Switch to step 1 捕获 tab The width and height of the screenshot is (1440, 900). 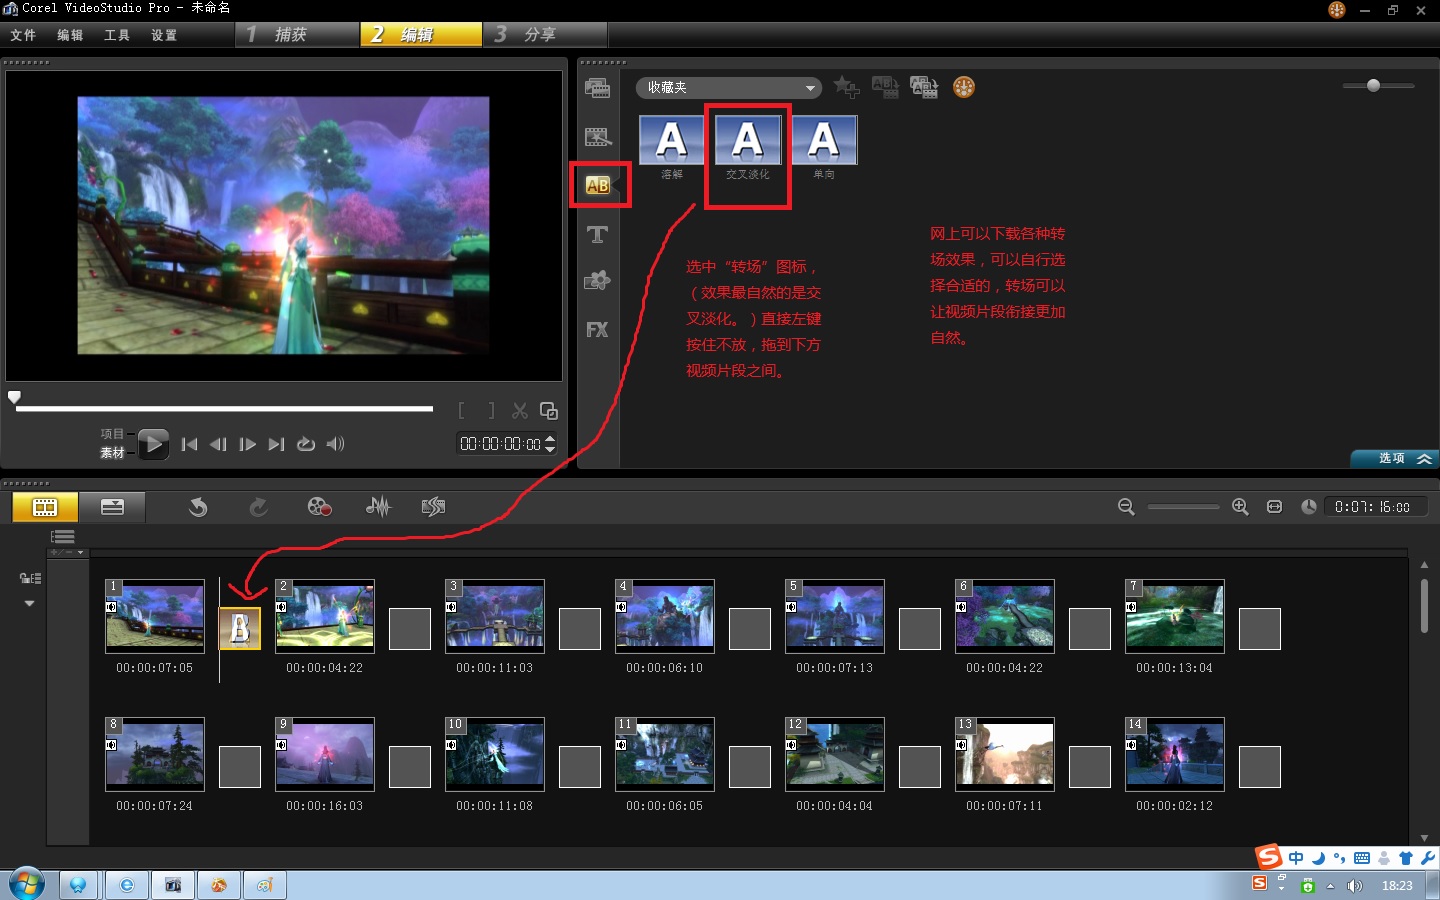click(x=298, y=34)
